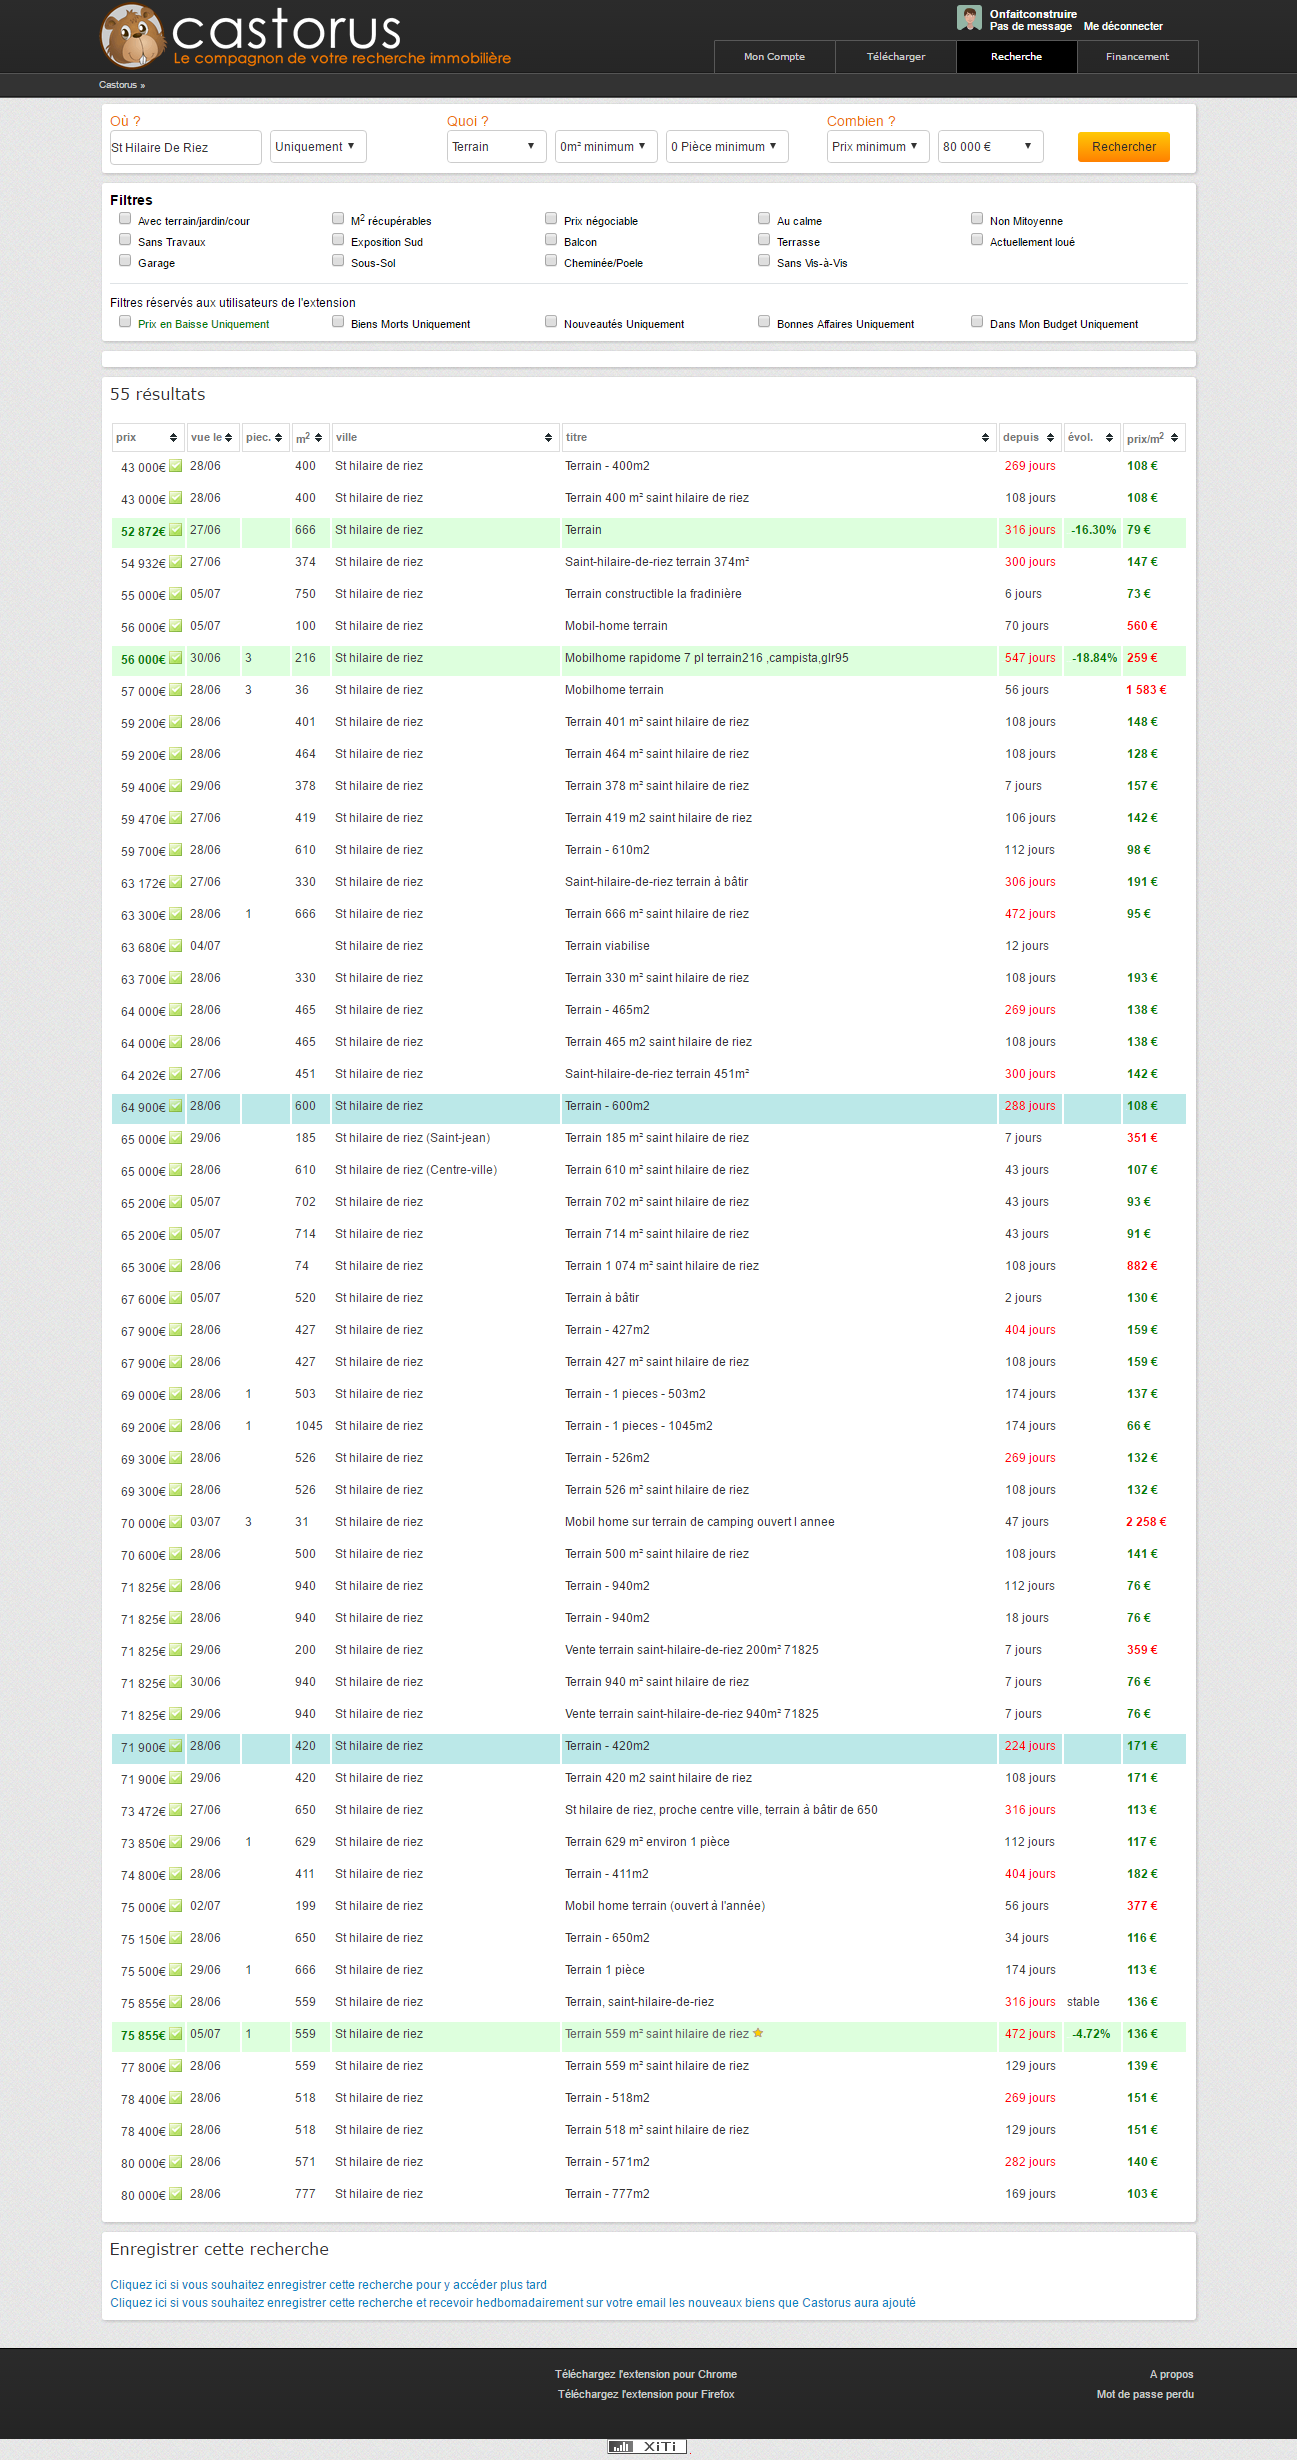Click the St Hilaire De Riez location field
This screenshot has width=1297, height=2460.
point(185,147)
